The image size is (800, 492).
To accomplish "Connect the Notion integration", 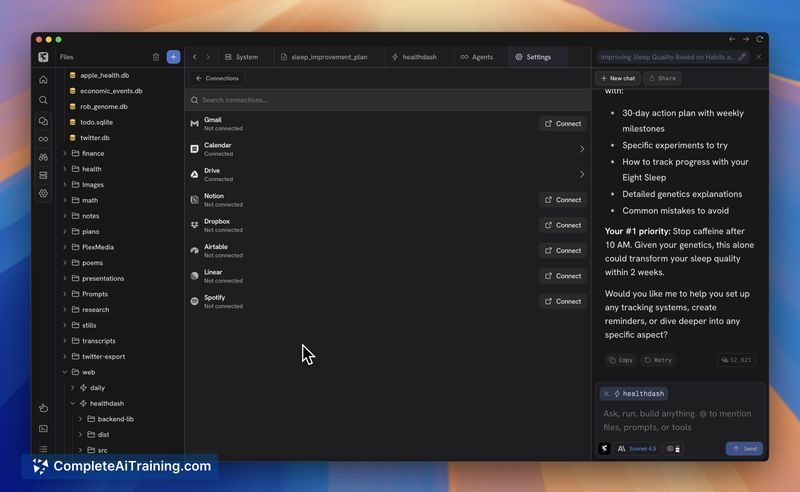I will click(563, 200).
